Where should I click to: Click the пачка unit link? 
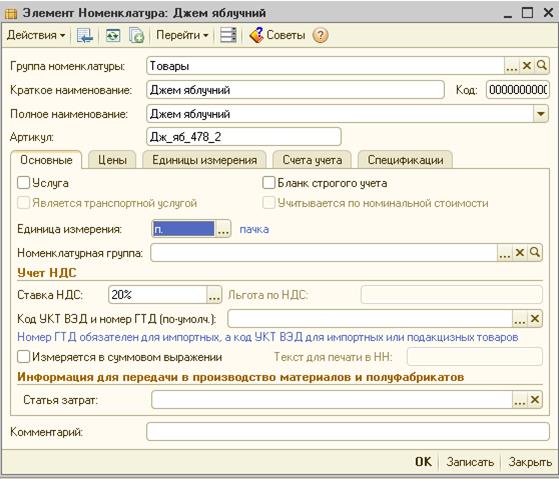click(x=254, y=229)
